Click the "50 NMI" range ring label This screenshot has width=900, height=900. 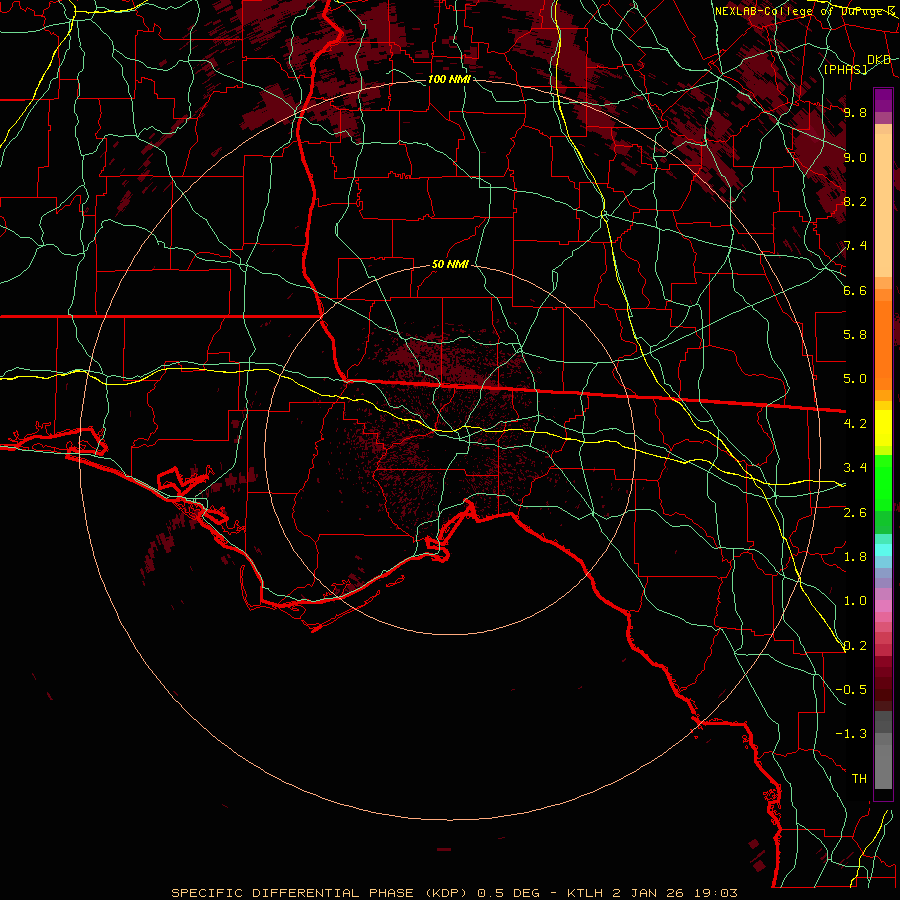coord(451,265)
